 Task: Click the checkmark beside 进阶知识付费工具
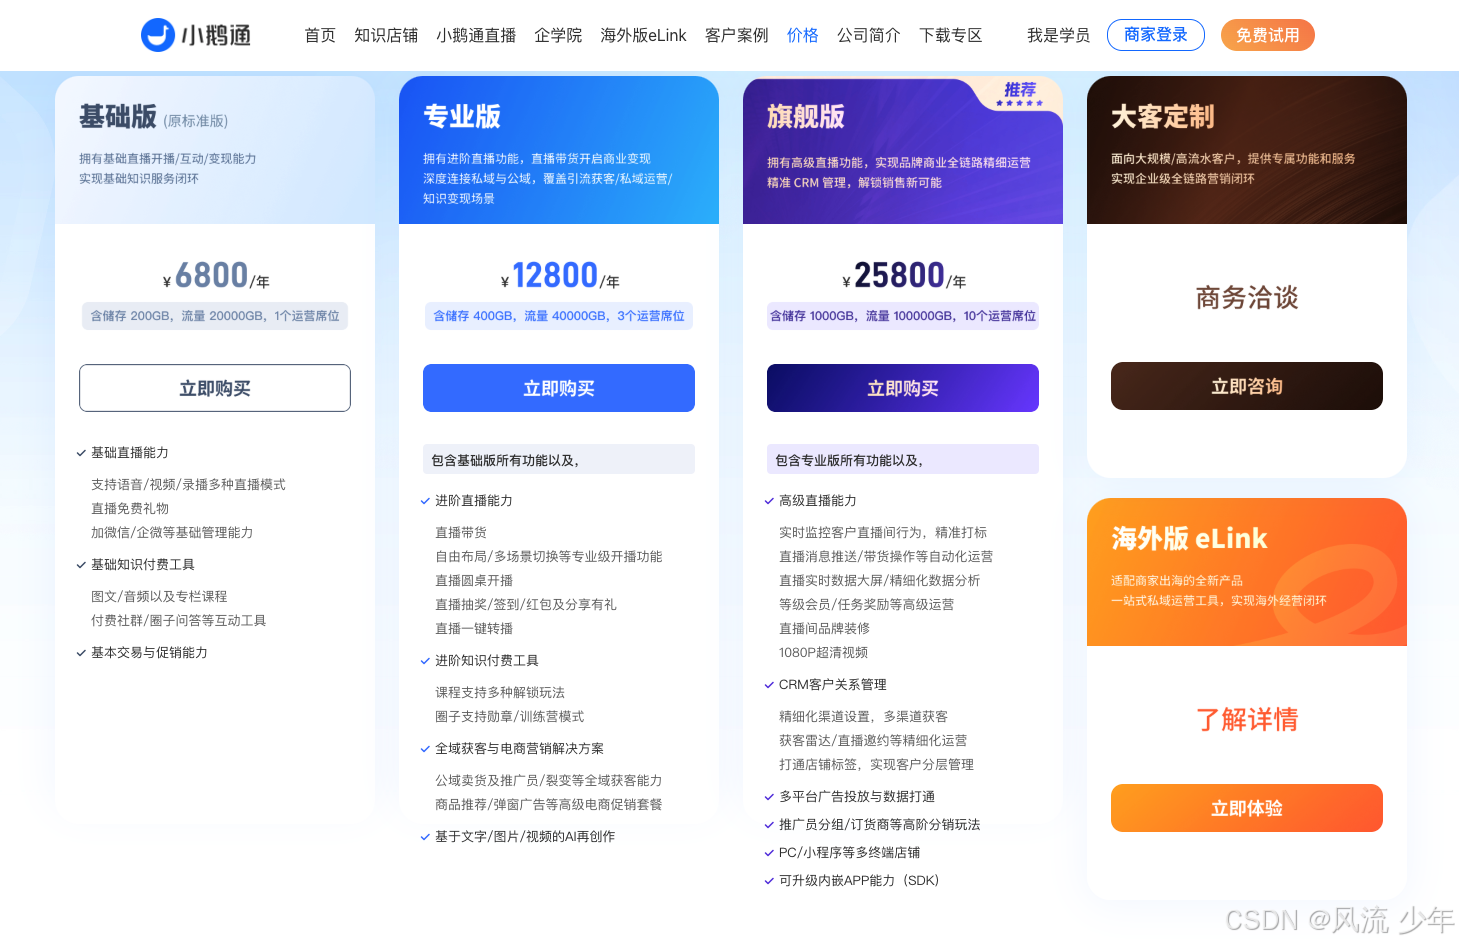click(425, 661)
